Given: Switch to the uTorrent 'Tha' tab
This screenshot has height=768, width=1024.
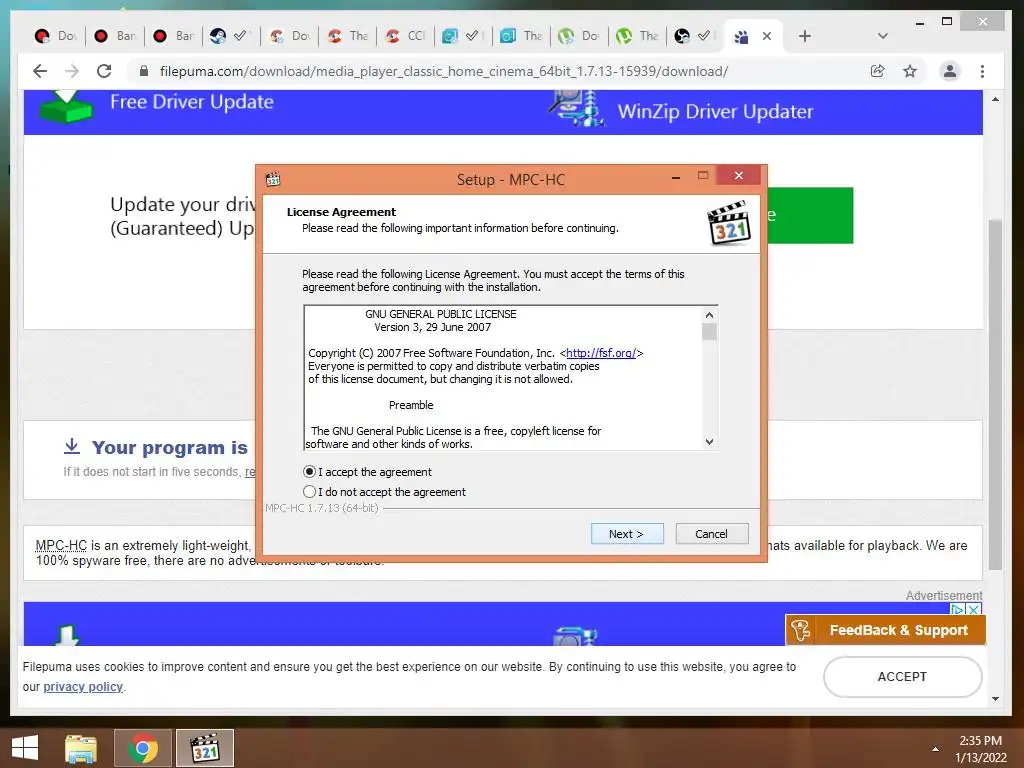Looking at the screenshot, I should [637, 36].
